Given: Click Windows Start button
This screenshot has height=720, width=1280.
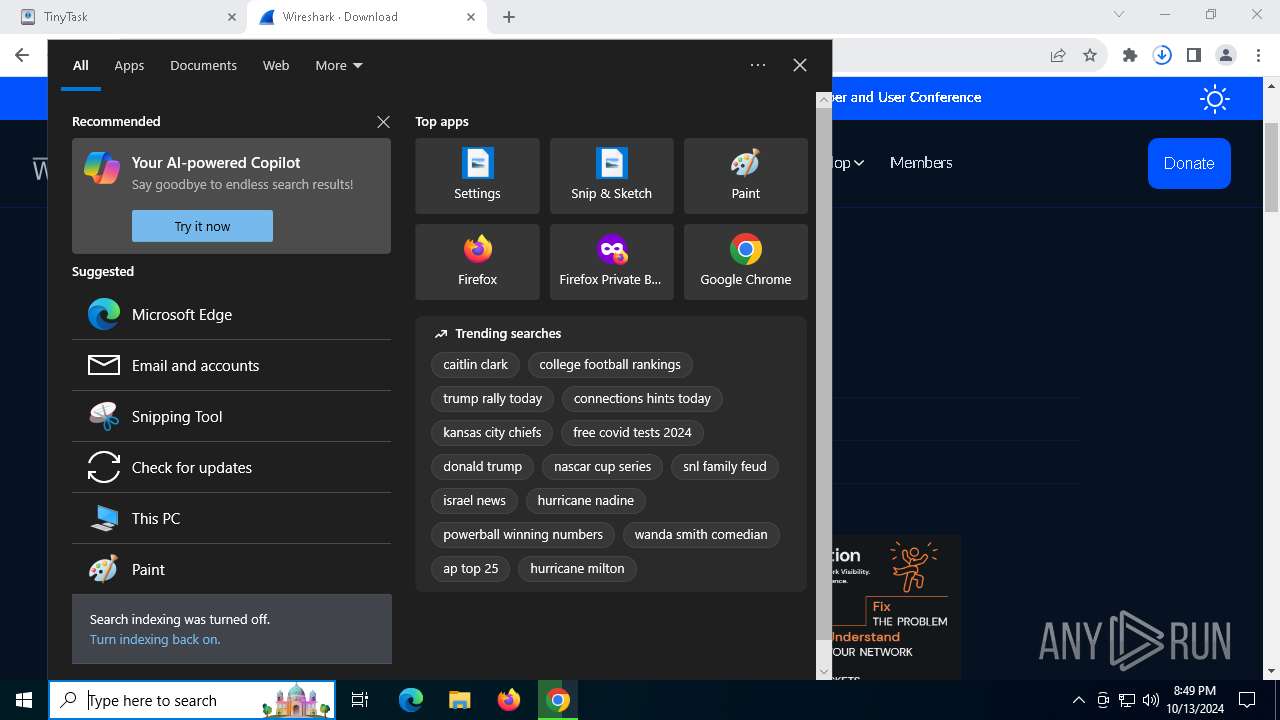Looking at the screenshot, I should click(24, 700).
